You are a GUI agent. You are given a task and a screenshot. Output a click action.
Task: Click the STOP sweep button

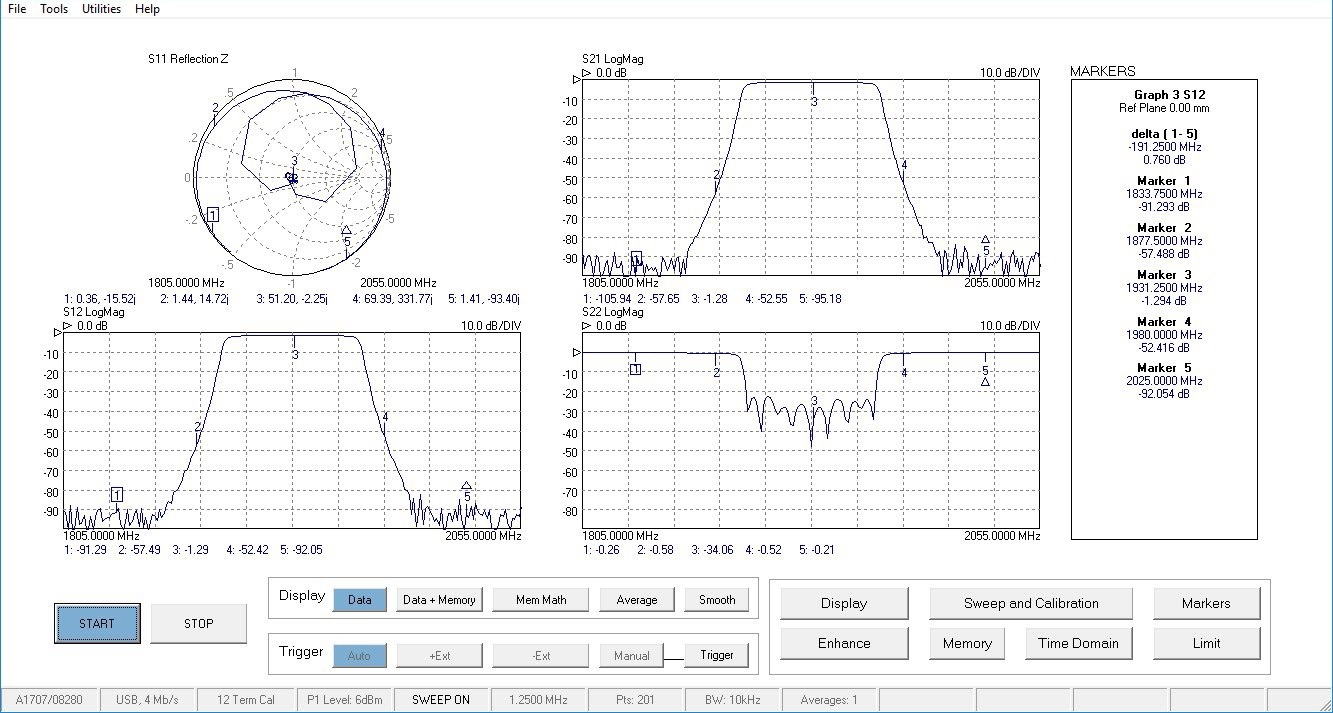coord(198,623)
